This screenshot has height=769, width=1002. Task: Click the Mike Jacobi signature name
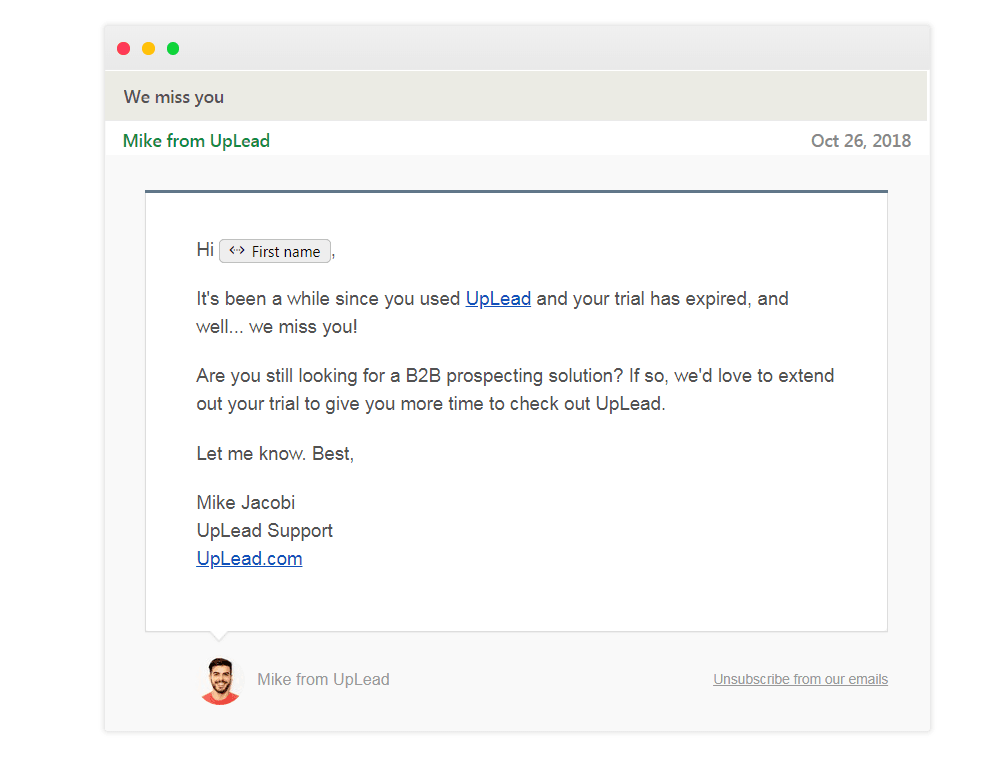(x=246, y=502)
